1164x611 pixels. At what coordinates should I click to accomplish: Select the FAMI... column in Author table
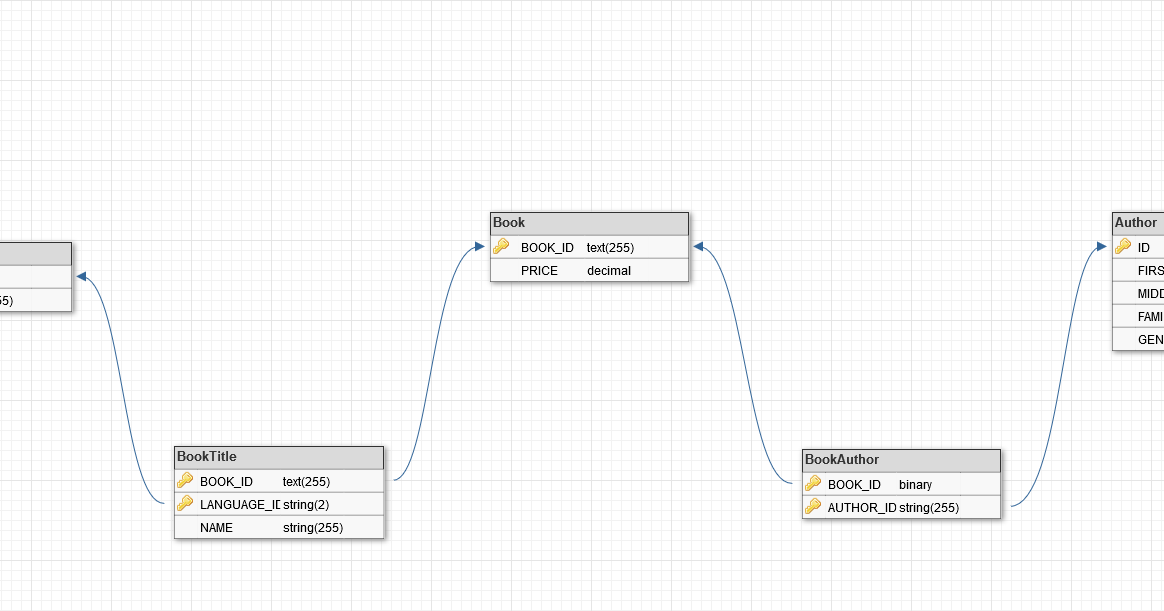[x=1151, y=317]
